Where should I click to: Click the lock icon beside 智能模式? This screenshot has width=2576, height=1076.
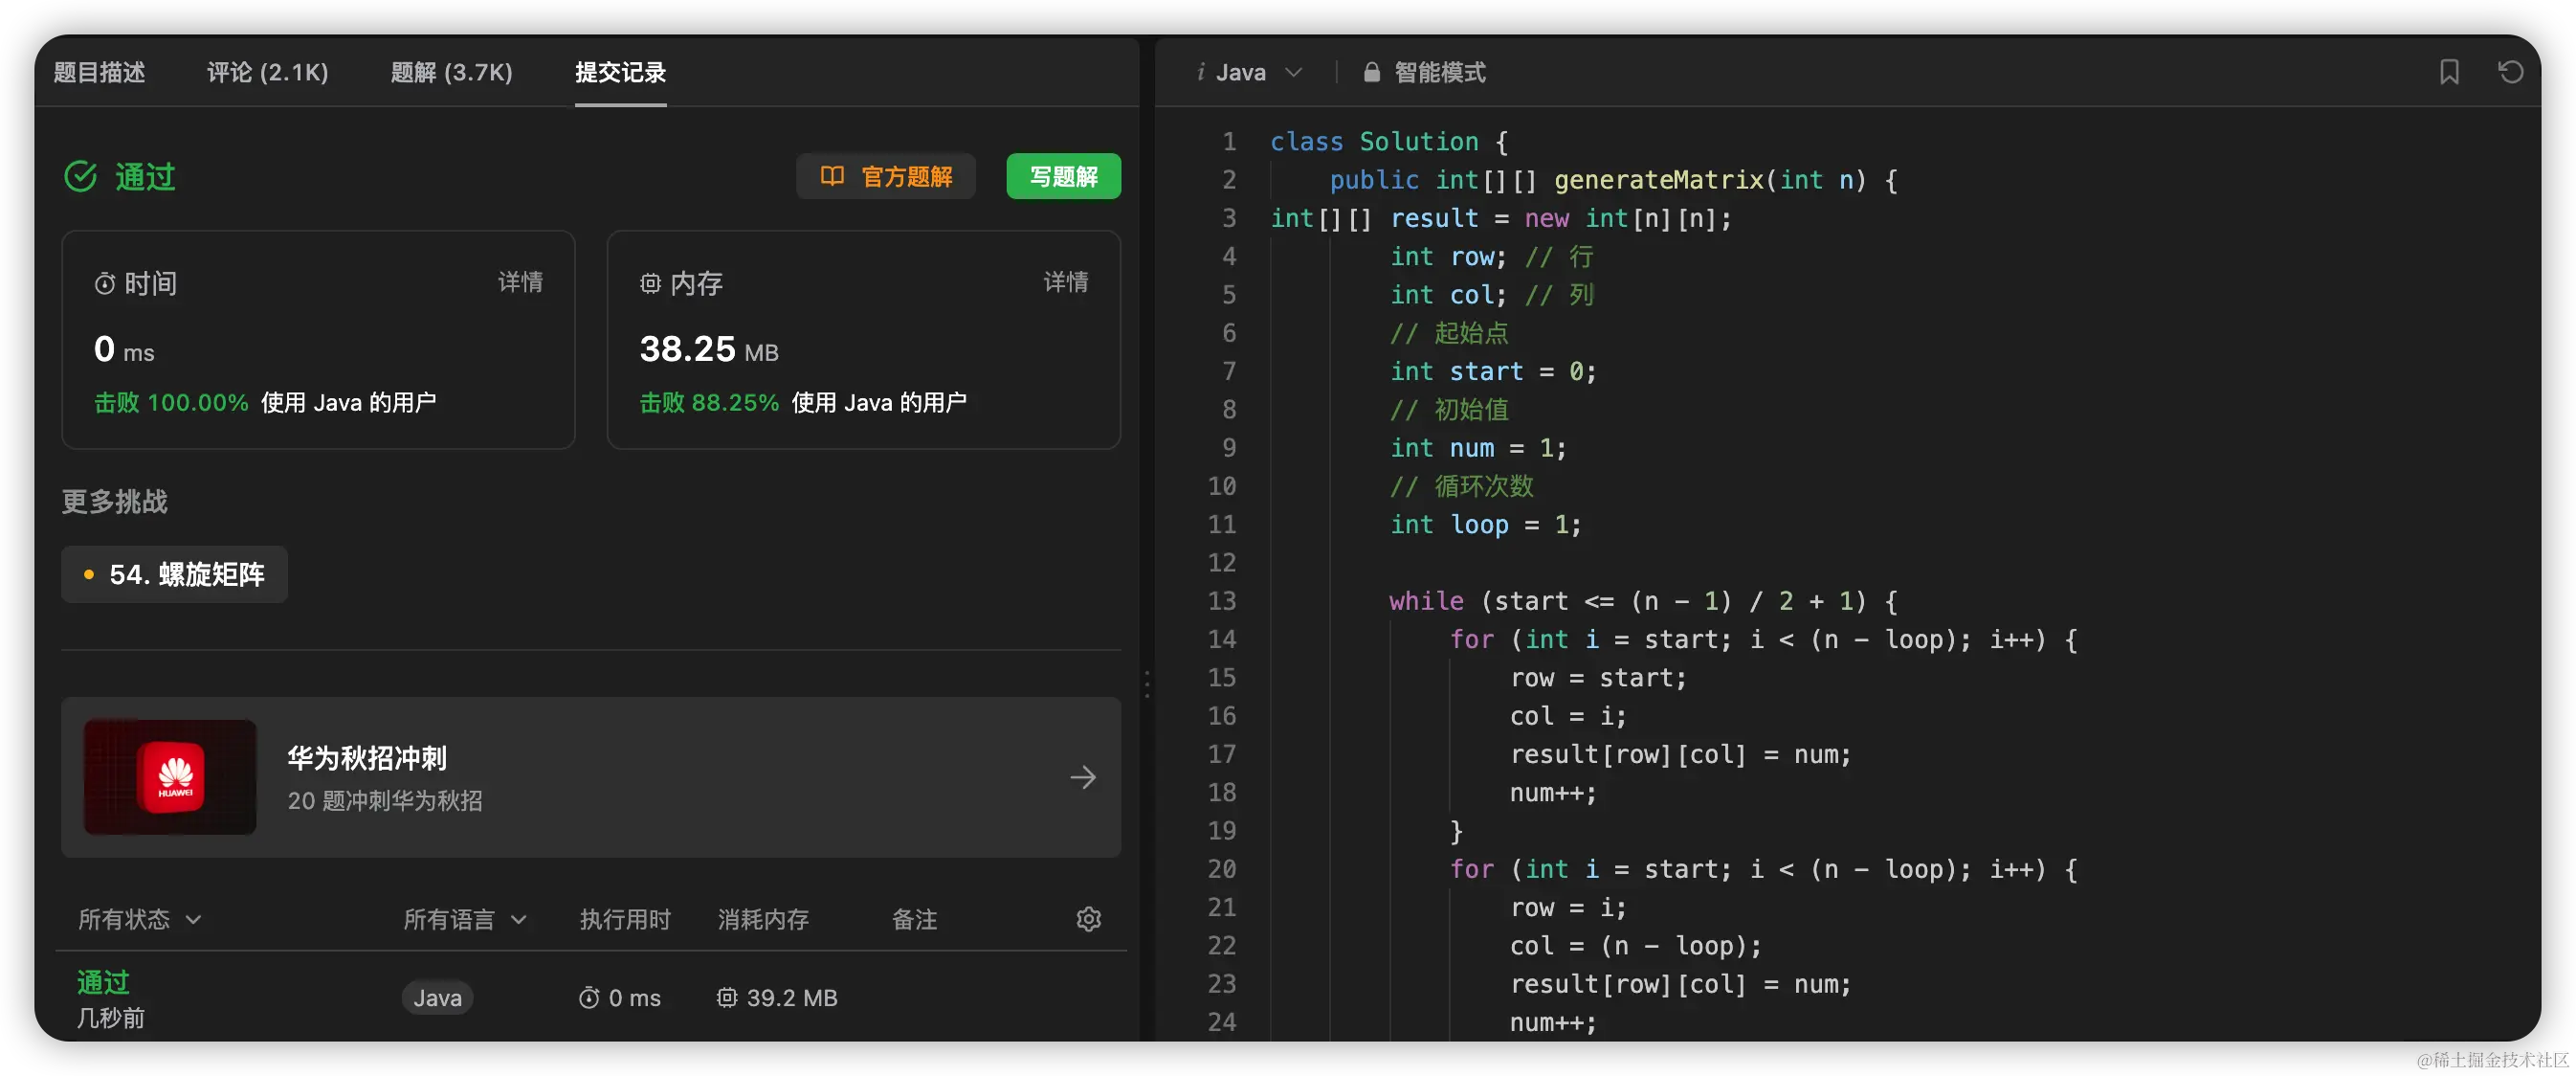[1371, 72]
